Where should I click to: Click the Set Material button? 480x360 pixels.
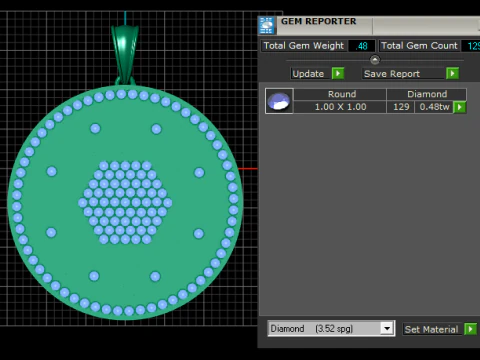click(431, 329)
